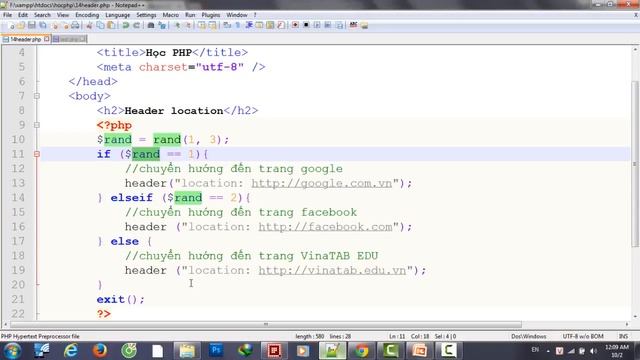
Task: Zoom in on the editor text
Action: (177, 25)
